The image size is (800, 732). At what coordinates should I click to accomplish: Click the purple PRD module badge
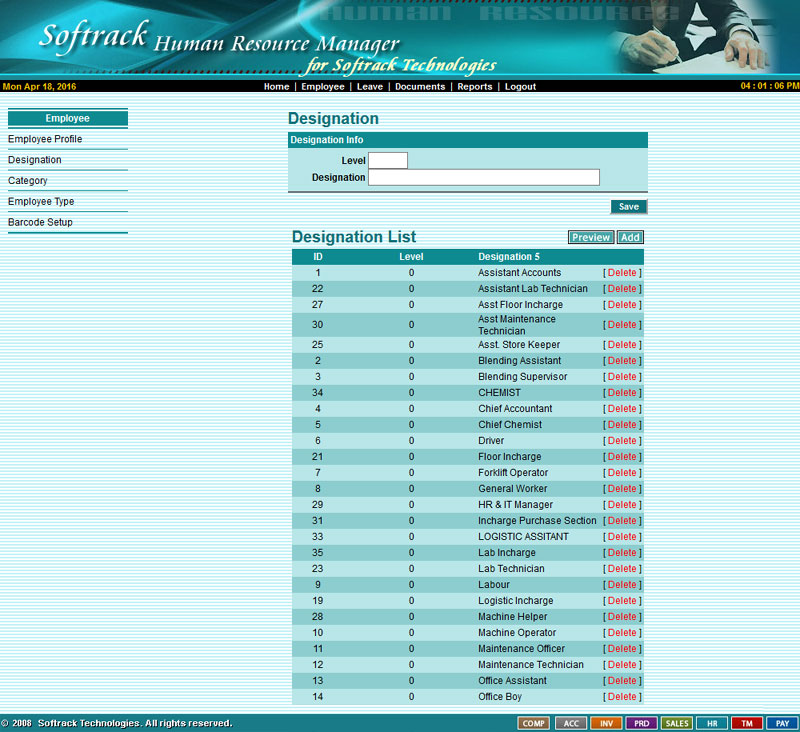tap(641, 723)
